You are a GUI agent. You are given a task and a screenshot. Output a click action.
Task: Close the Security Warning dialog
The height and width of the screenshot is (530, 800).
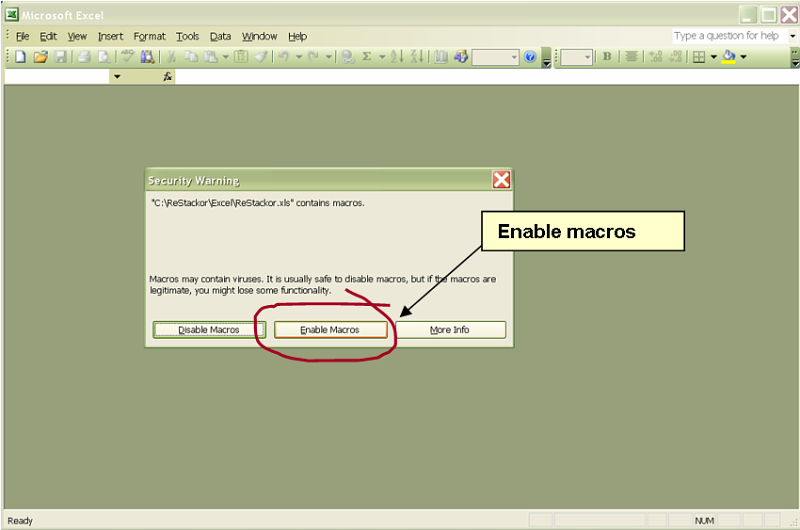501,180
